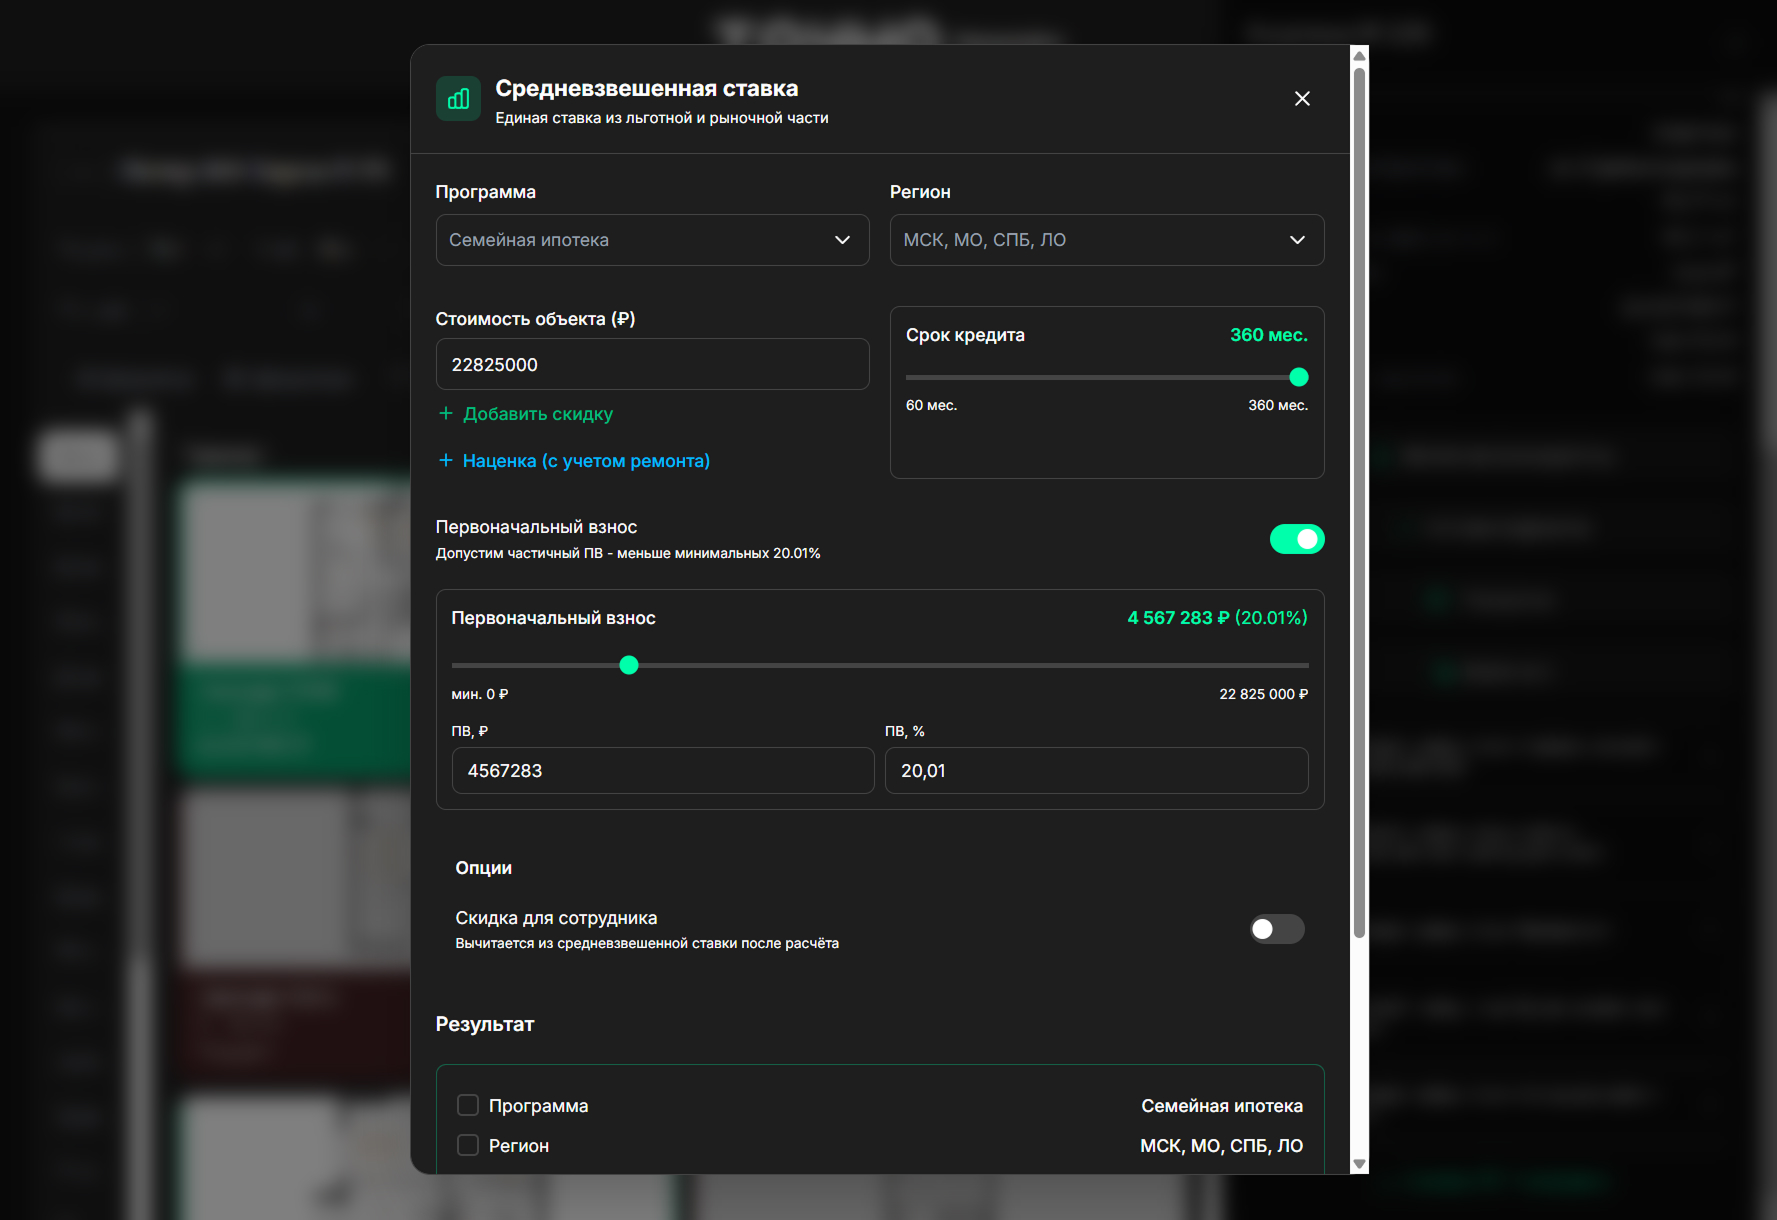Click the 60 мес. minimum label
Screen dimensions: 1777x1220
[931, 405]
